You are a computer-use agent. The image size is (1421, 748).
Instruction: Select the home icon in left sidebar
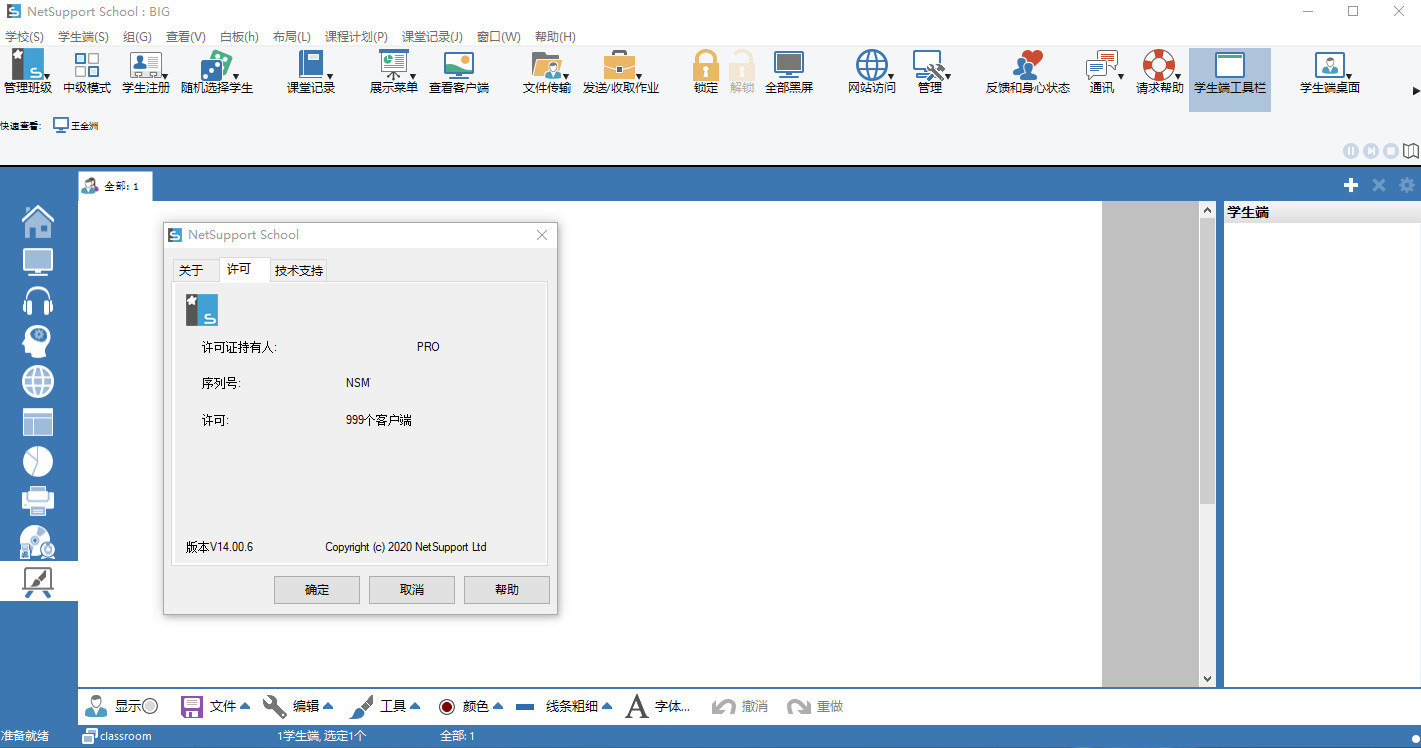click(38, 221)
